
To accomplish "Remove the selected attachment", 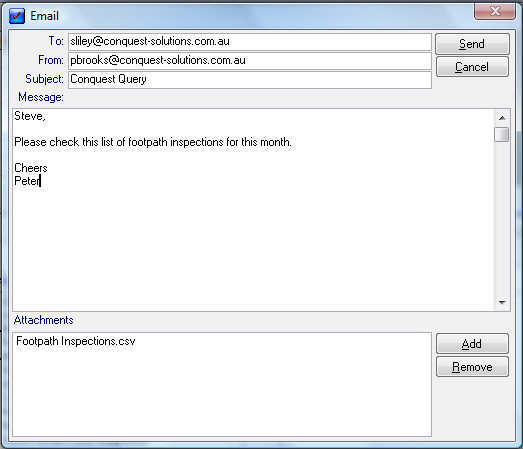I will [x=472, y=367].
